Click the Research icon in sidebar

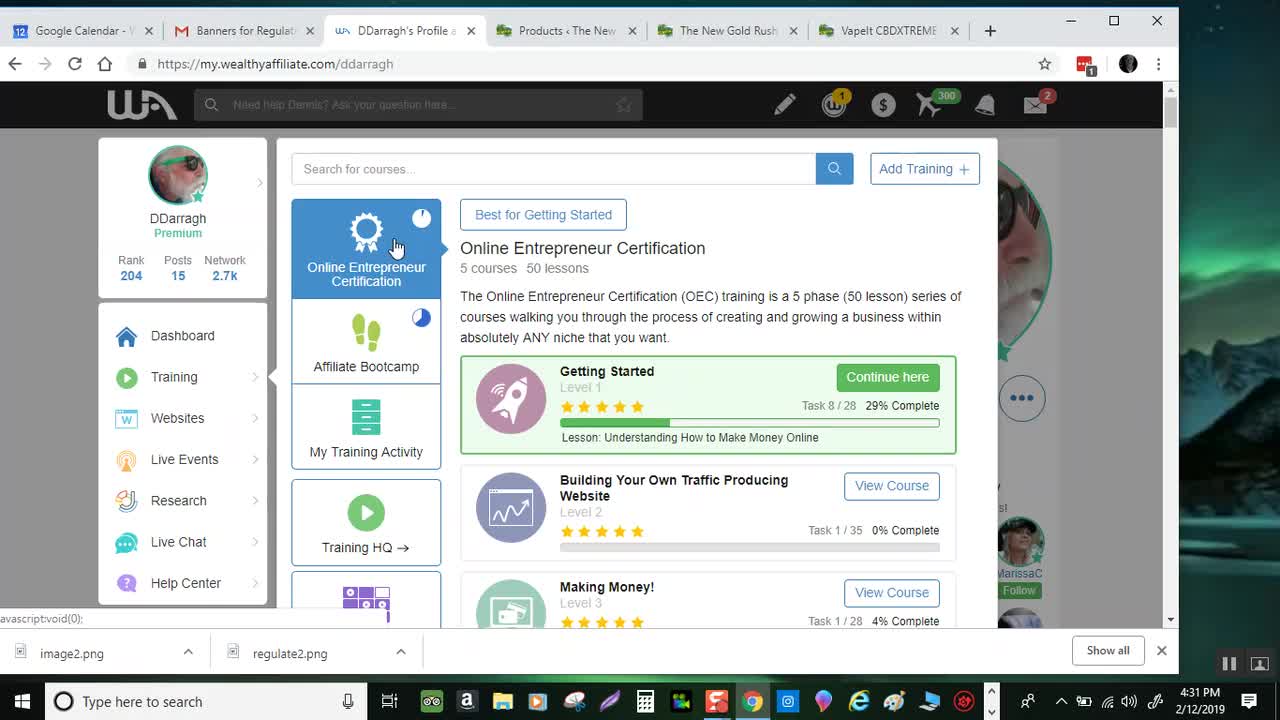[126, 501]
